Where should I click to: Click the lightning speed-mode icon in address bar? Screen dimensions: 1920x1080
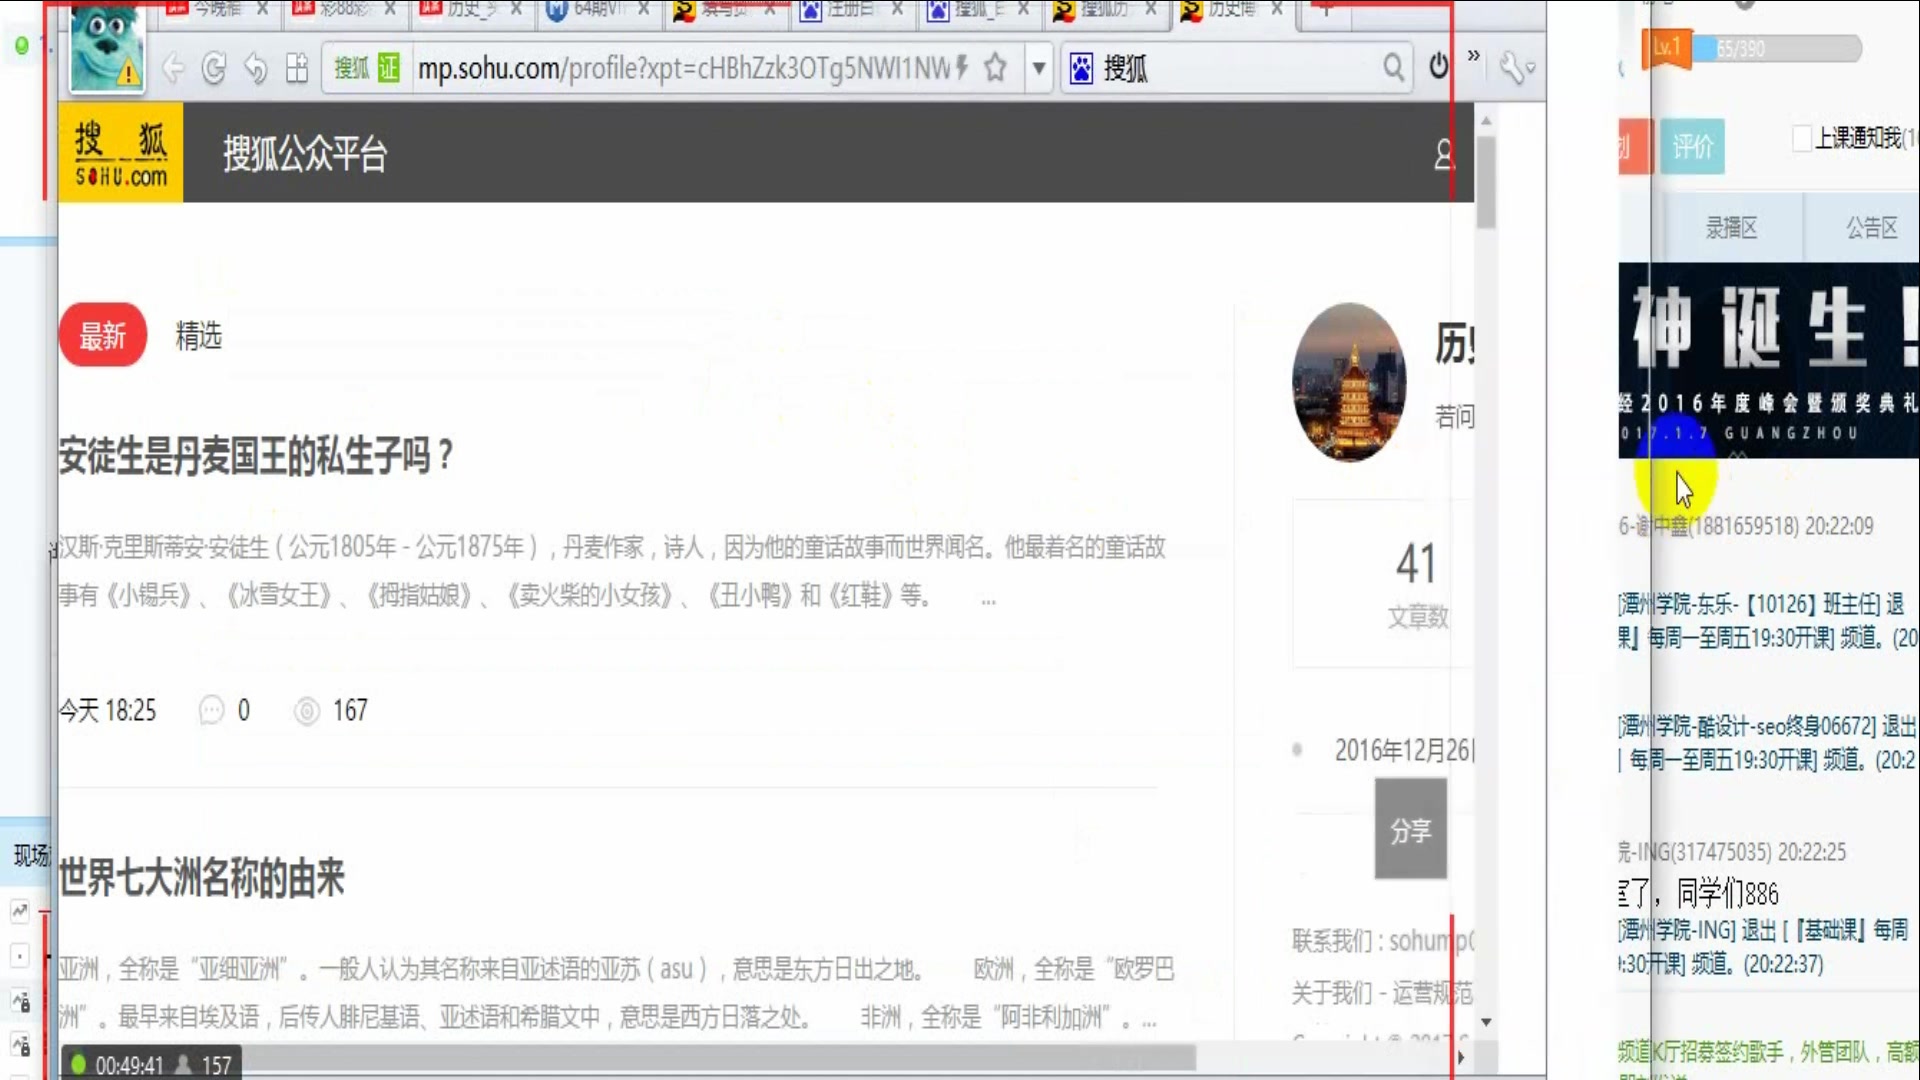coord(961,68)
